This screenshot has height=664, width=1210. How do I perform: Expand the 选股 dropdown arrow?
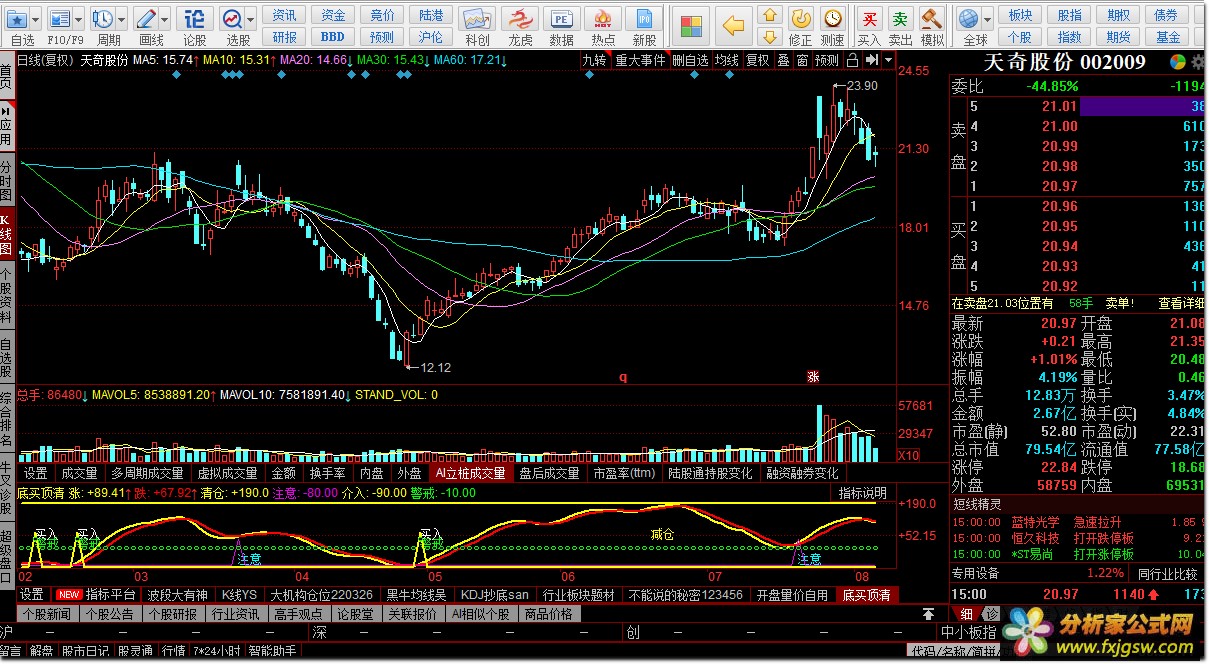tap(251, 18)
